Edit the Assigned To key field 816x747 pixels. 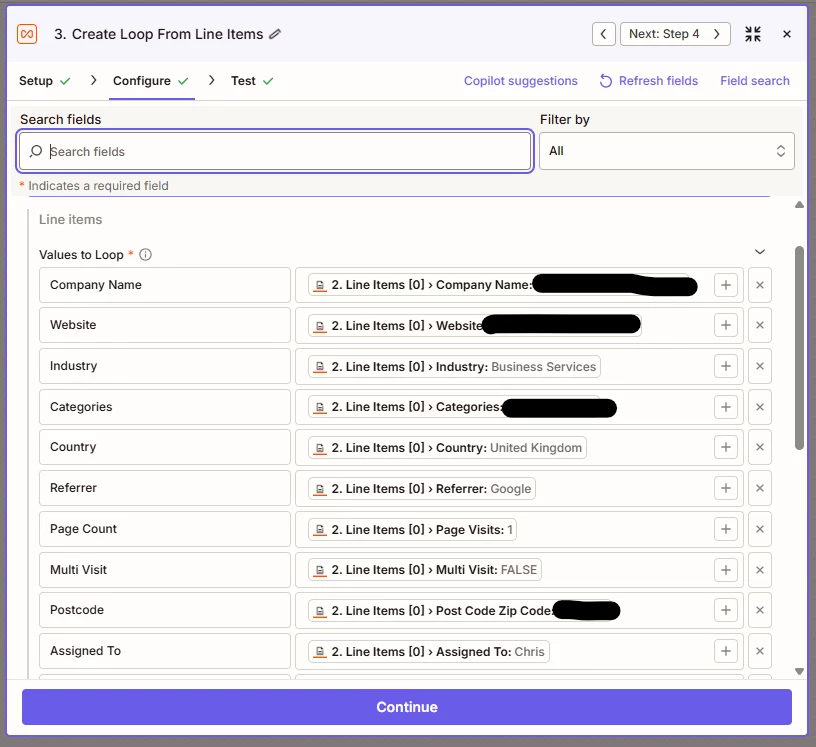pos(164,651)
